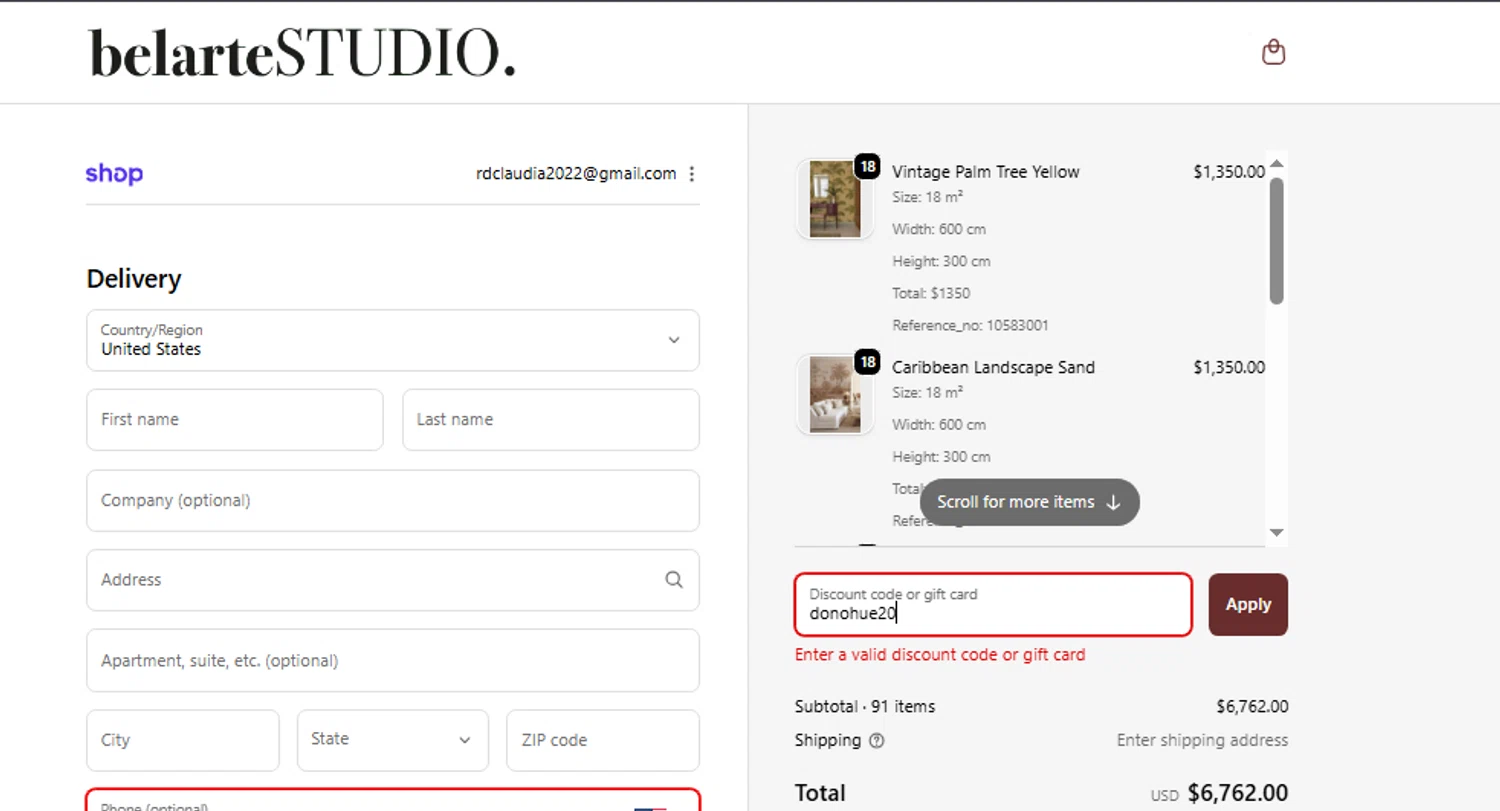Click Scroll for more items button
Image resolution: width=1500 pixels, height=811 pixels.
(x=1030, y=502)
